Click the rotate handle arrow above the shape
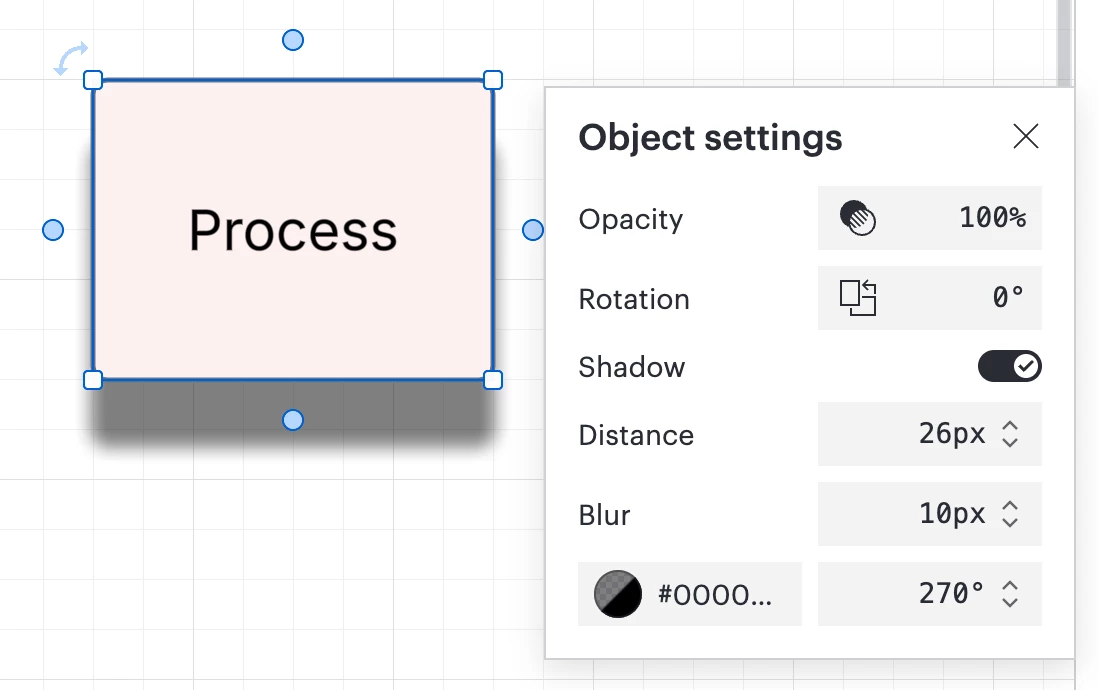This screenshot has height=690, width=1098. [71, 57]
